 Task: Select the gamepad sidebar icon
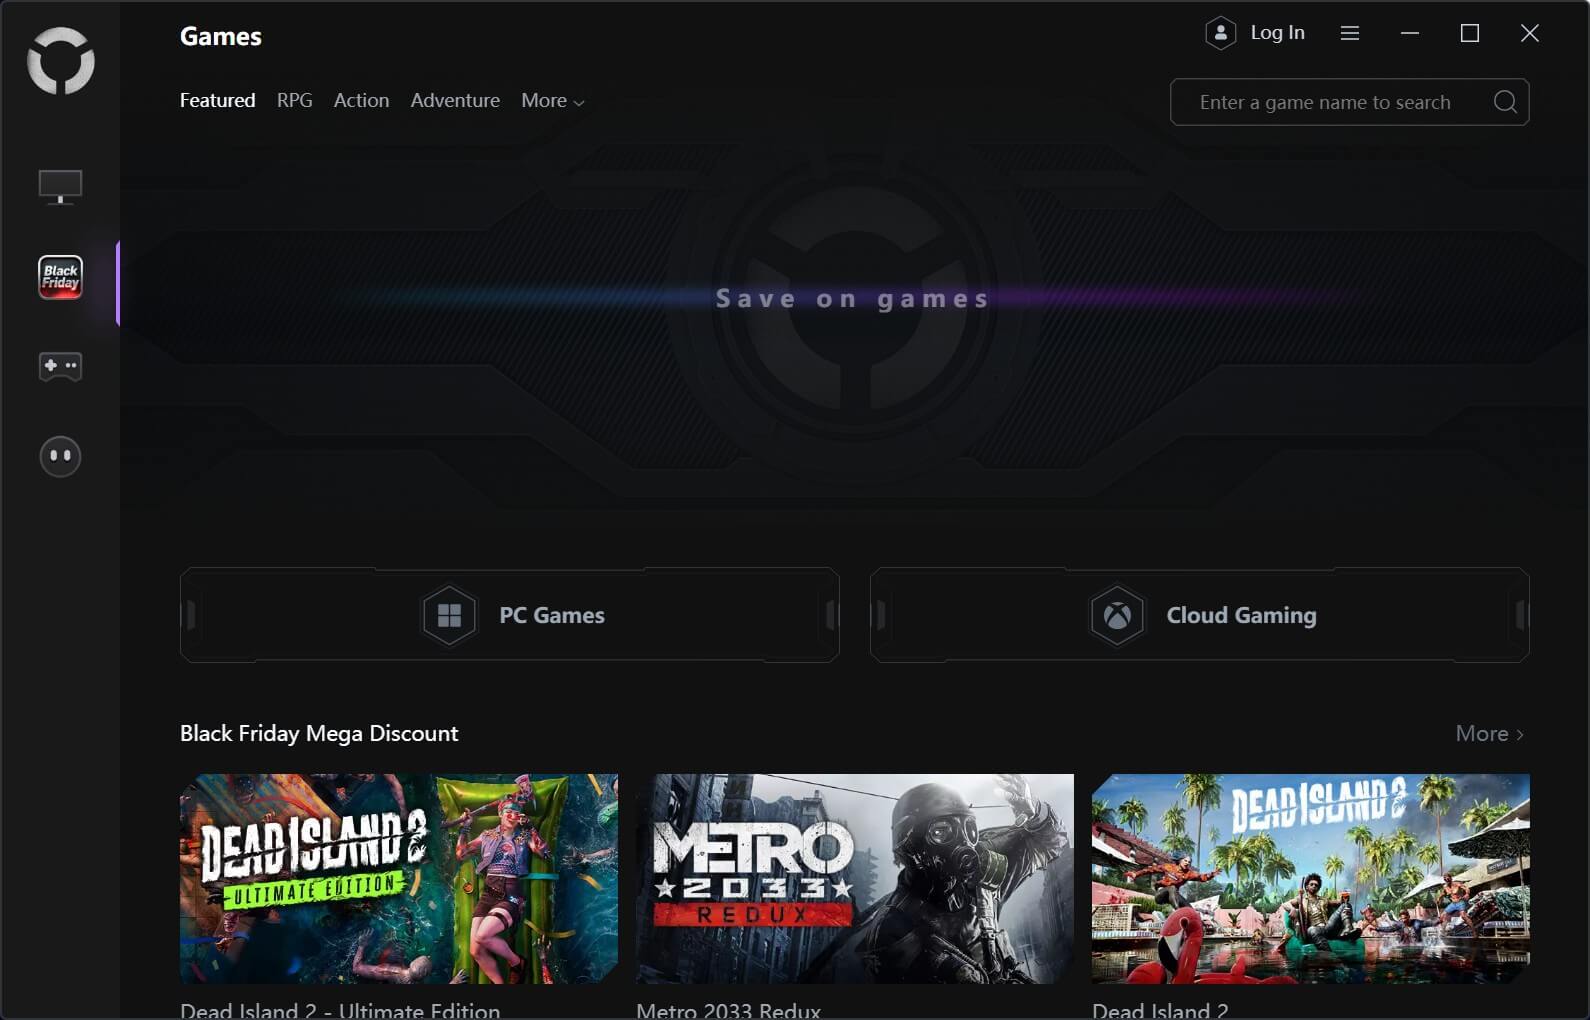point(60,366)
